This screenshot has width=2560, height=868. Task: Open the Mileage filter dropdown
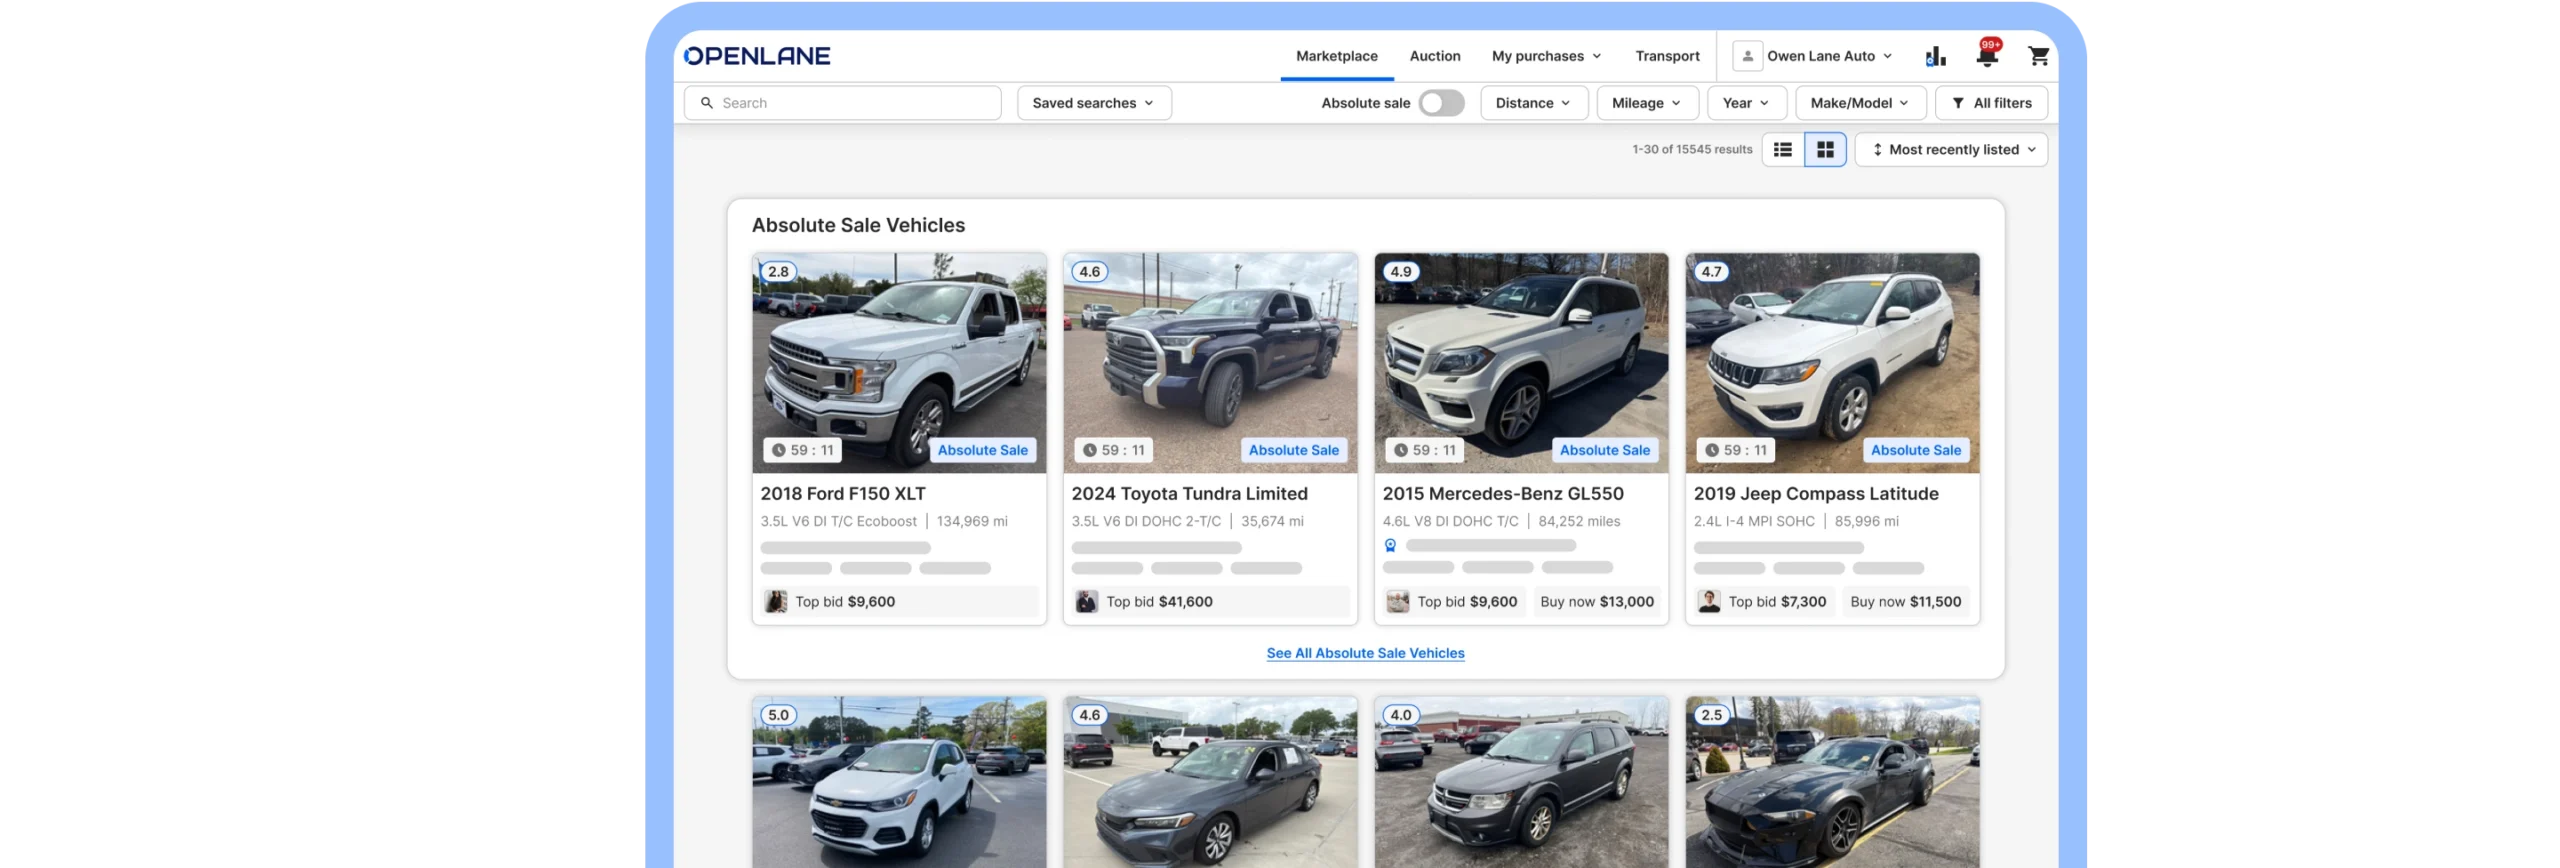tap(1646, 103)
